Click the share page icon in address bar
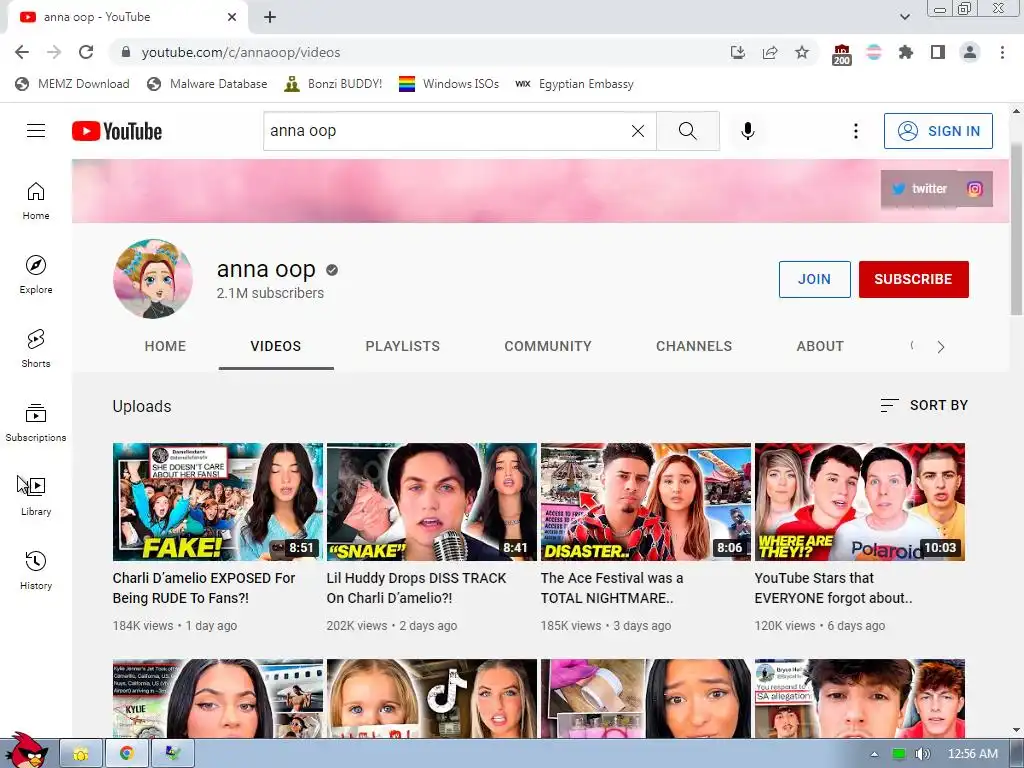The image size is (1024, 768). [x=770, y=52]
